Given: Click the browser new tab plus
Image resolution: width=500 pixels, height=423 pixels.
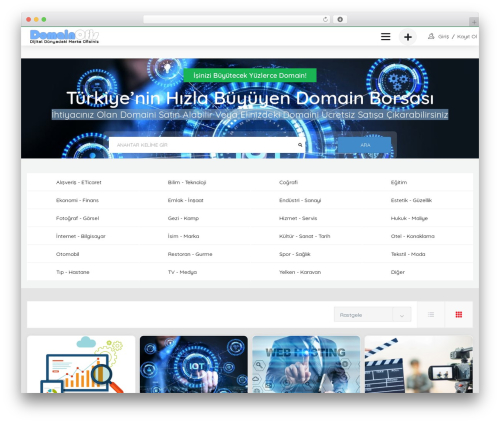Looking at the screenshot, I should pos(474,22).
